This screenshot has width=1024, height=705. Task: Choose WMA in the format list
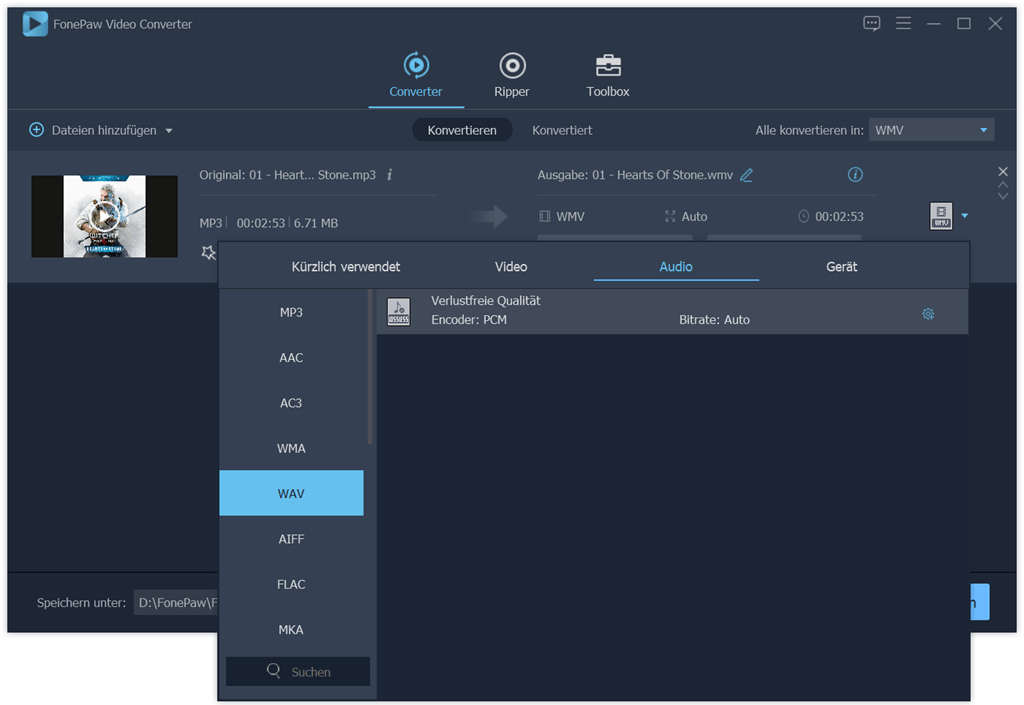[x=291, y=448]
